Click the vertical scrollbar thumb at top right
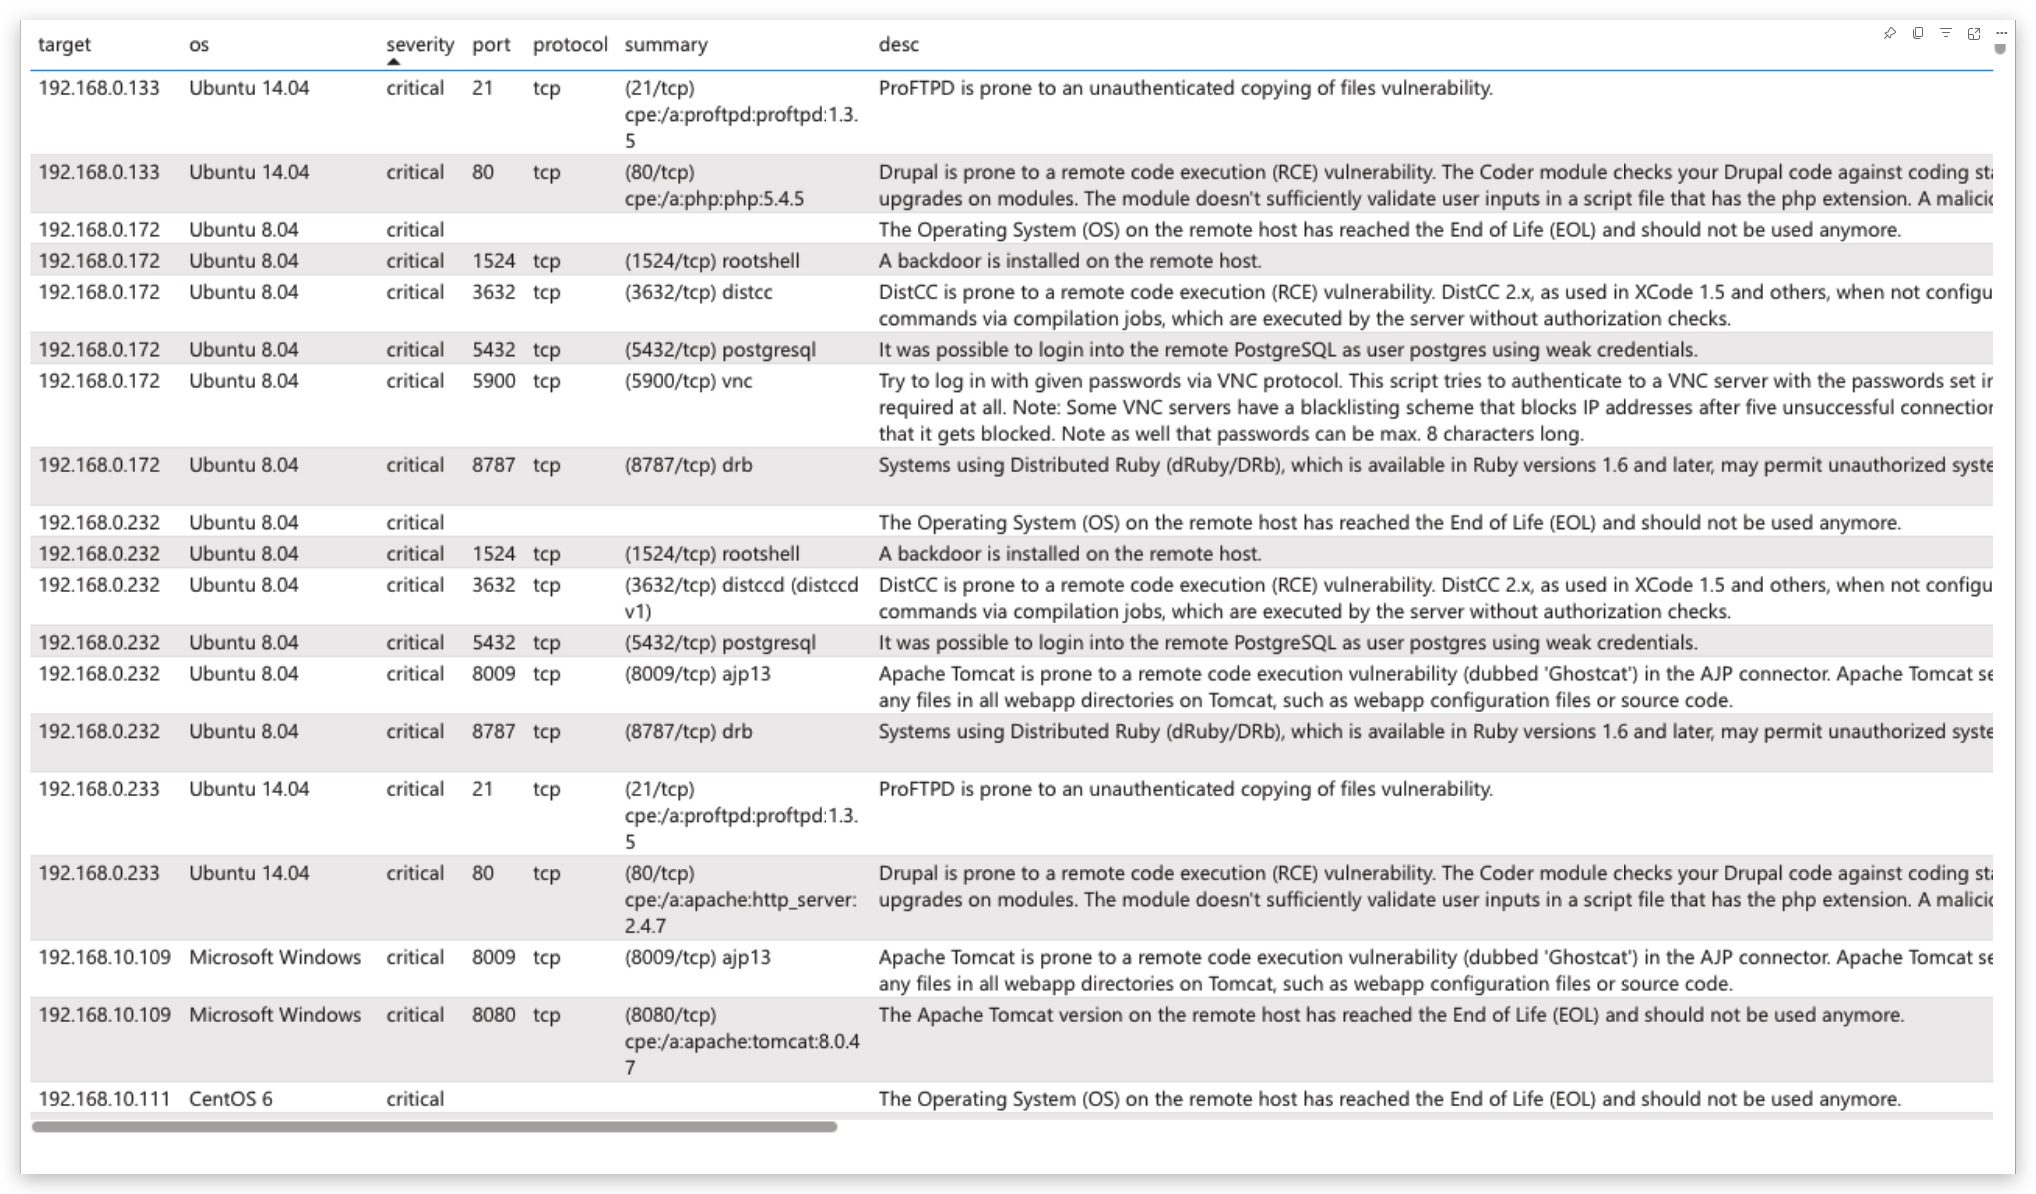 [x=1999, y=49]
